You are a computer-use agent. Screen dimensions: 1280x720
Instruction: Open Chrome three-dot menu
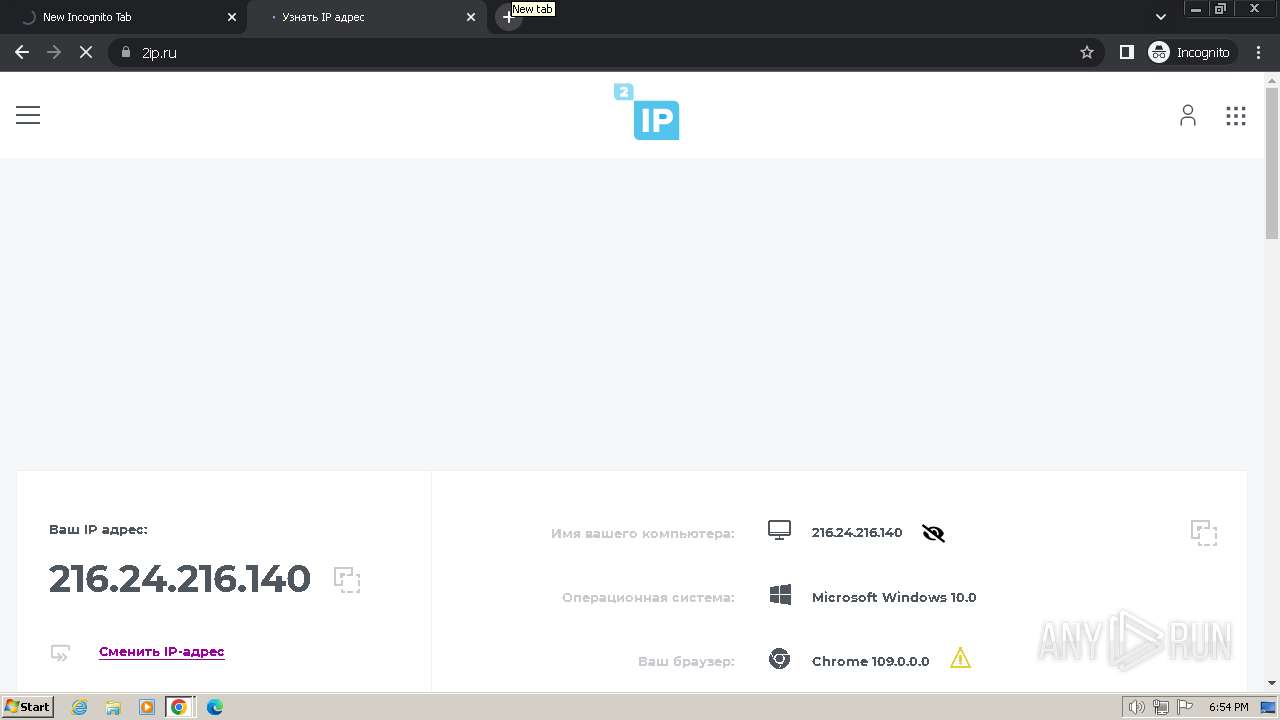[1259, 52]
